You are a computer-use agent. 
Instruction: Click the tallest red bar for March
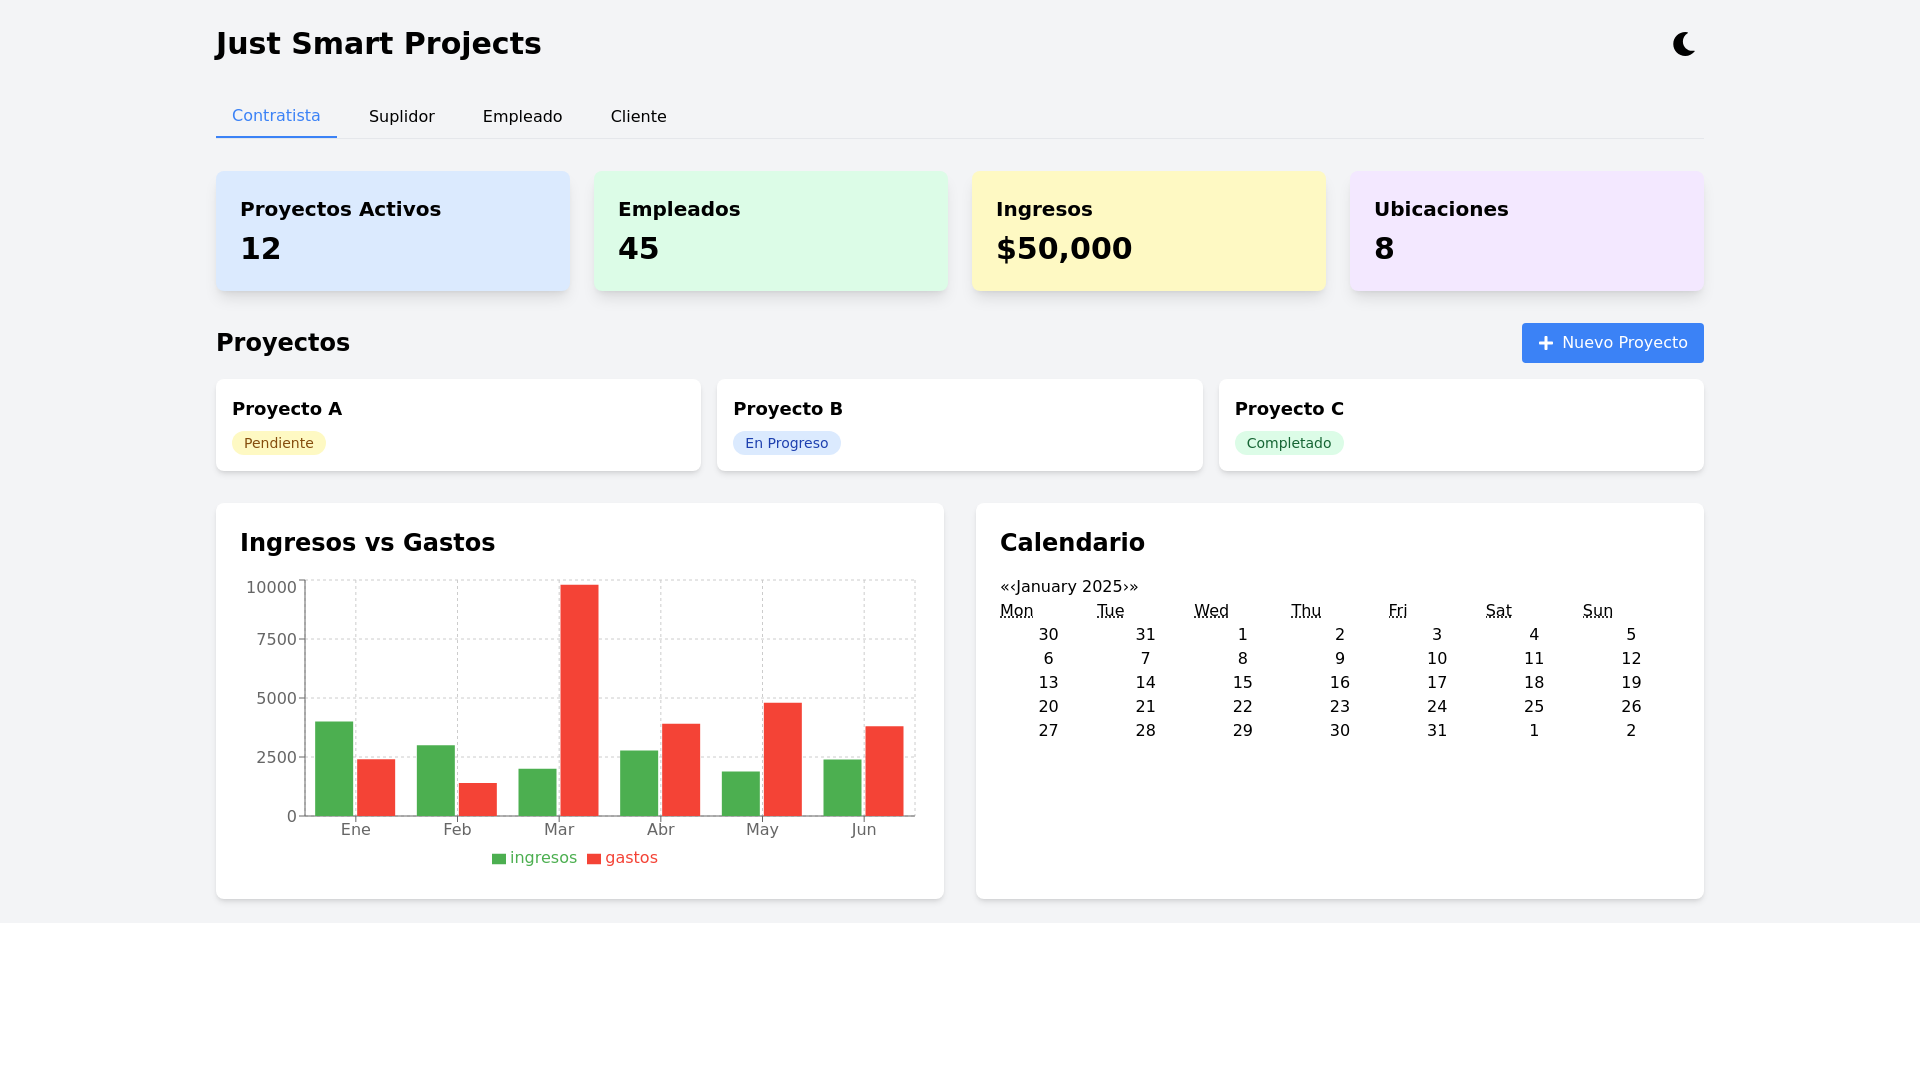click(580, 700)
